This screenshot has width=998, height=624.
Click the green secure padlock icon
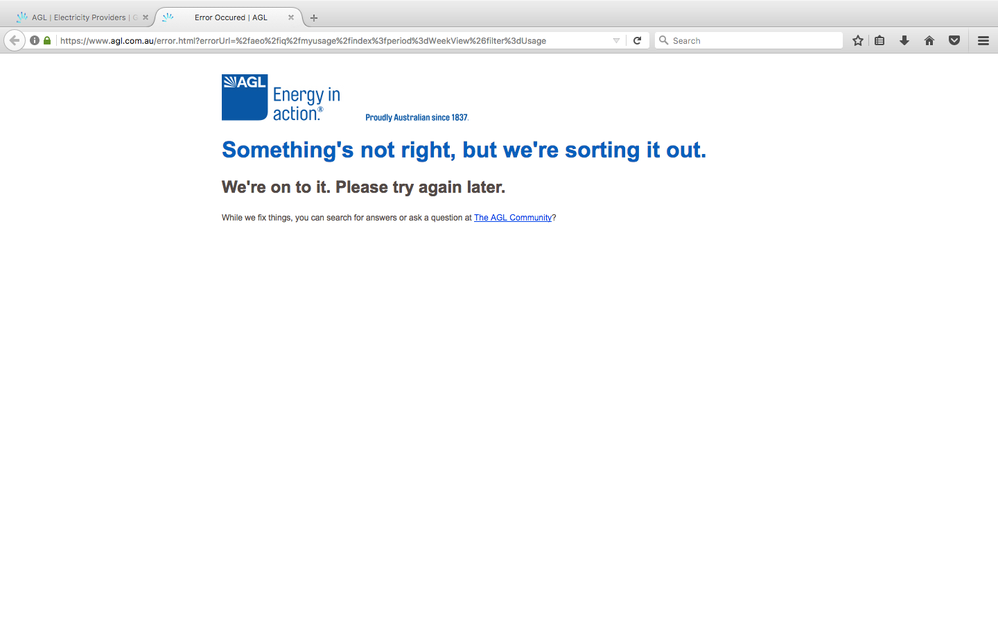pyautogui.click(x=47, y=40)
